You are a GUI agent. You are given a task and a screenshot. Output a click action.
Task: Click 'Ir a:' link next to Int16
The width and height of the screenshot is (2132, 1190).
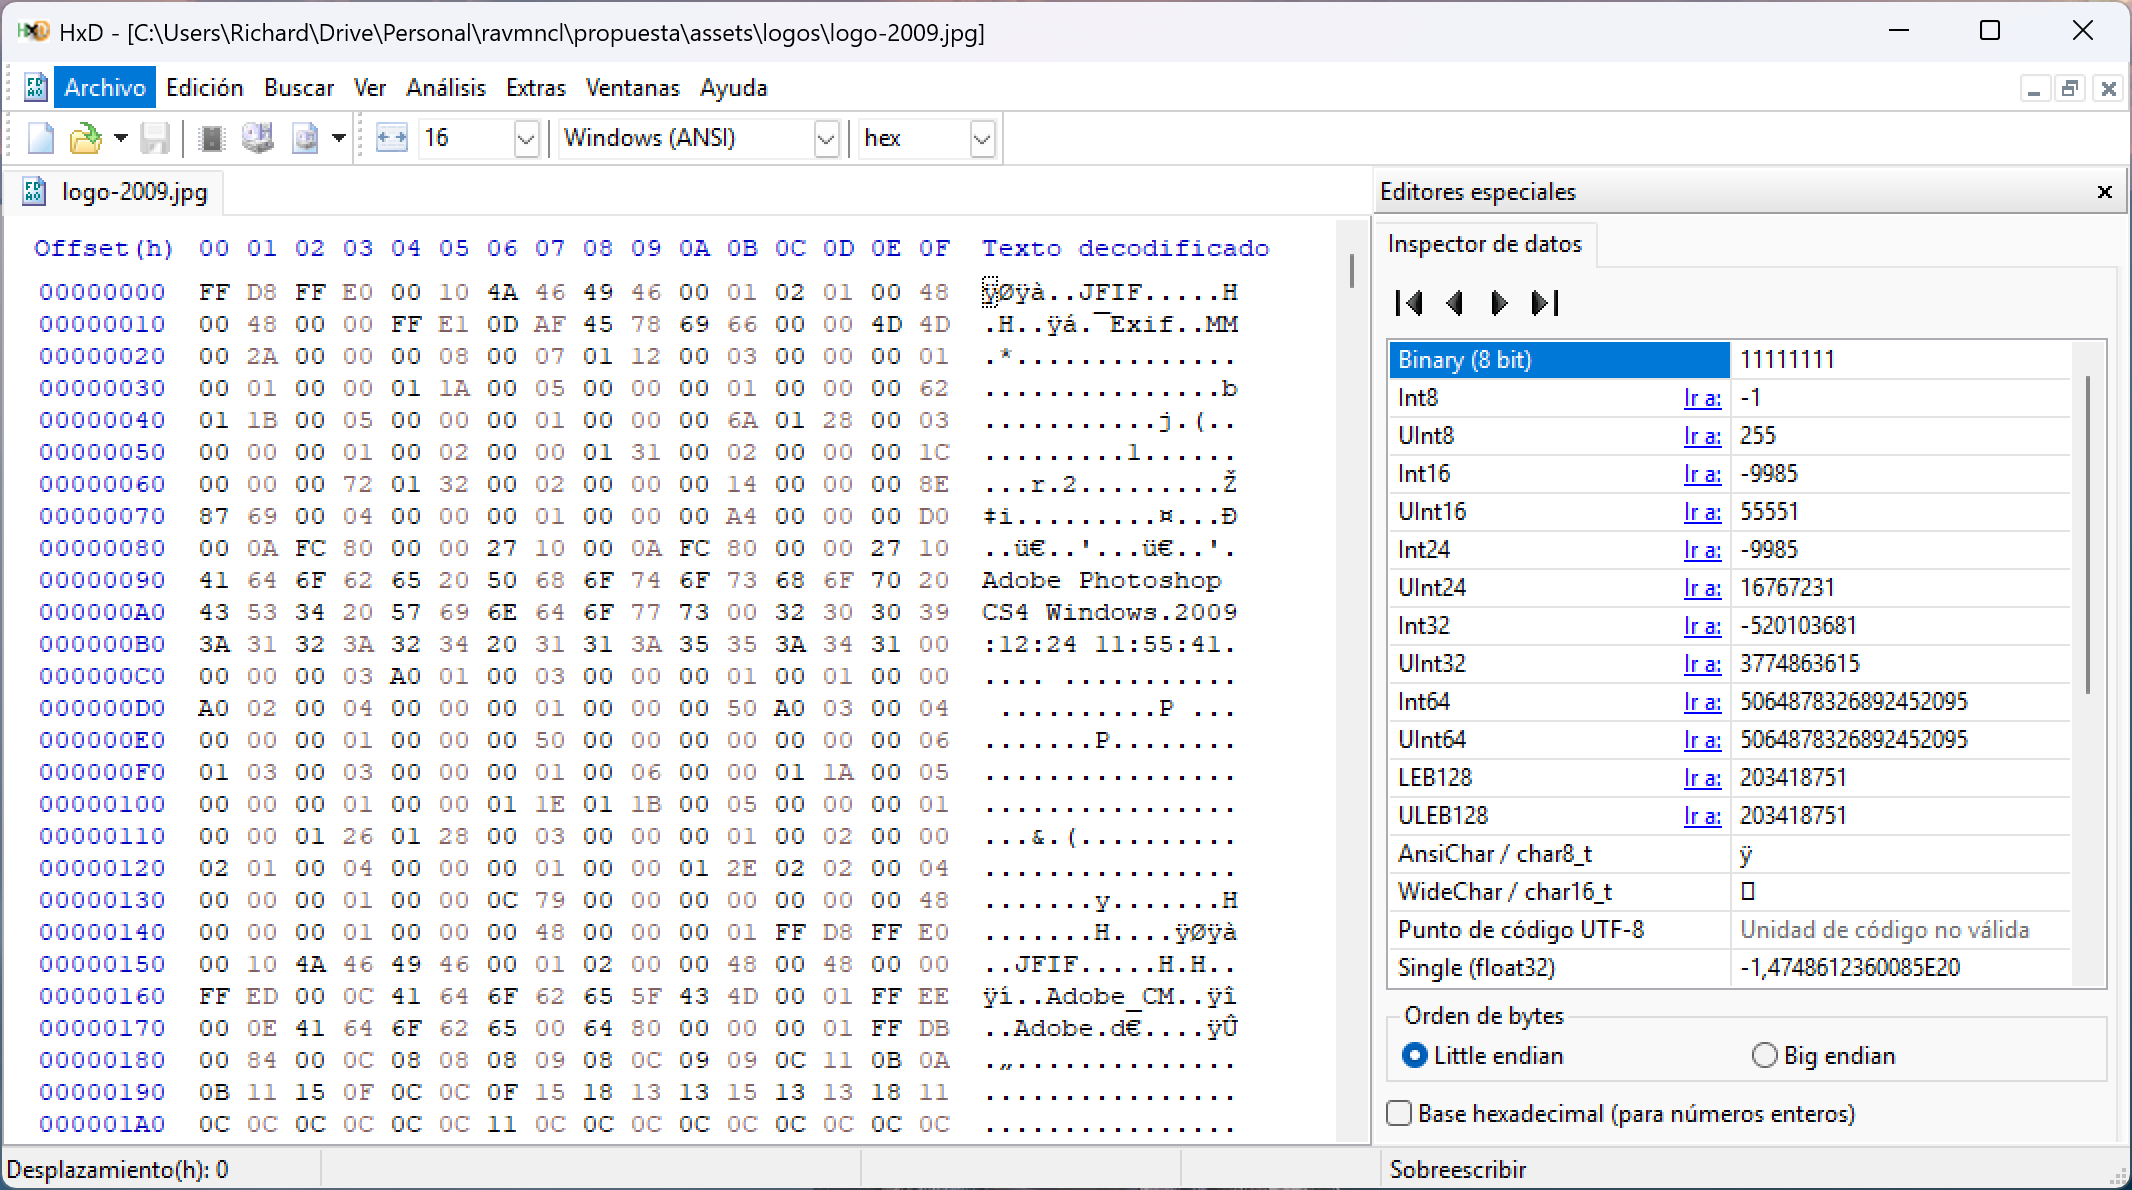(1702, 474)
